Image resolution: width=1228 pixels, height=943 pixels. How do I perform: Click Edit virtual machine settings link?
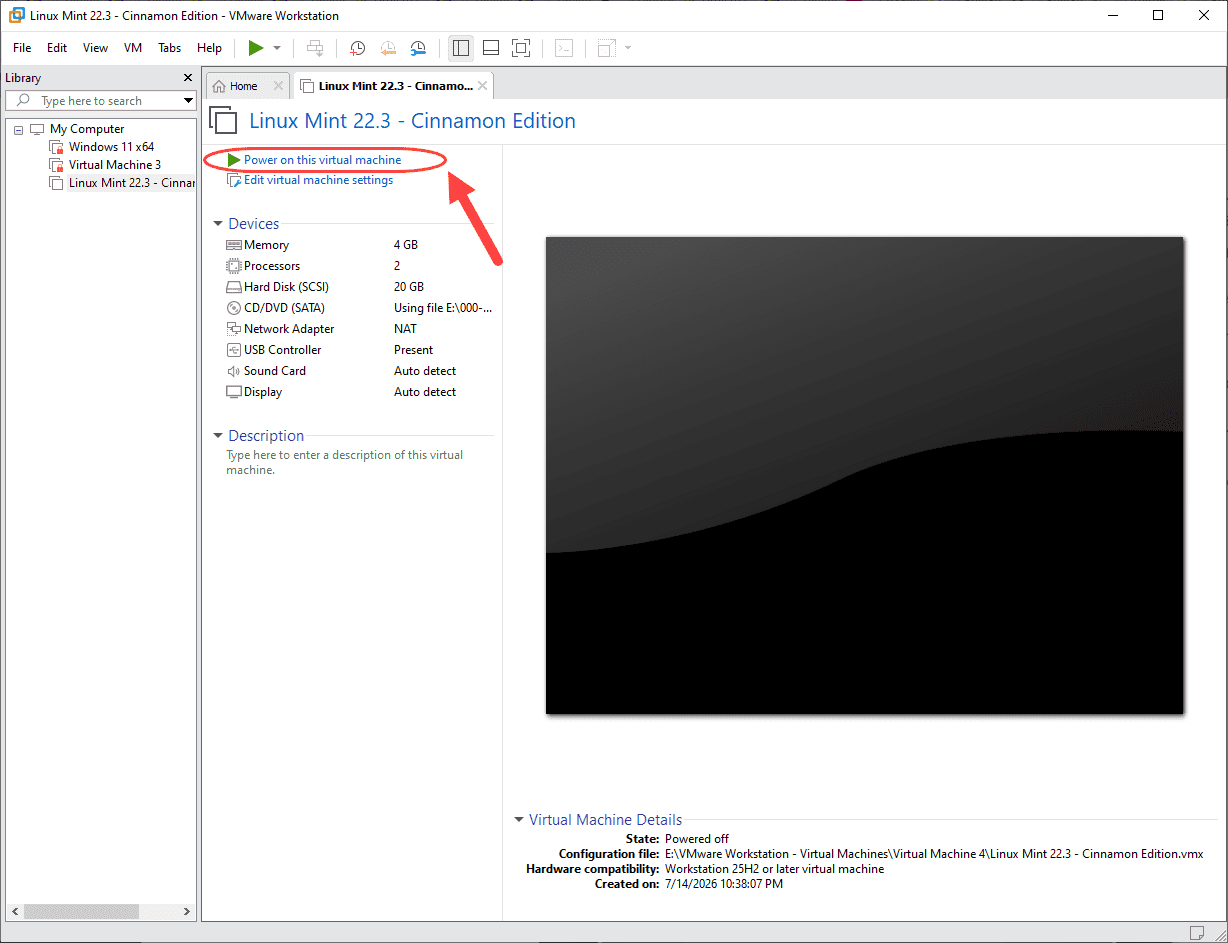point(318,181)
